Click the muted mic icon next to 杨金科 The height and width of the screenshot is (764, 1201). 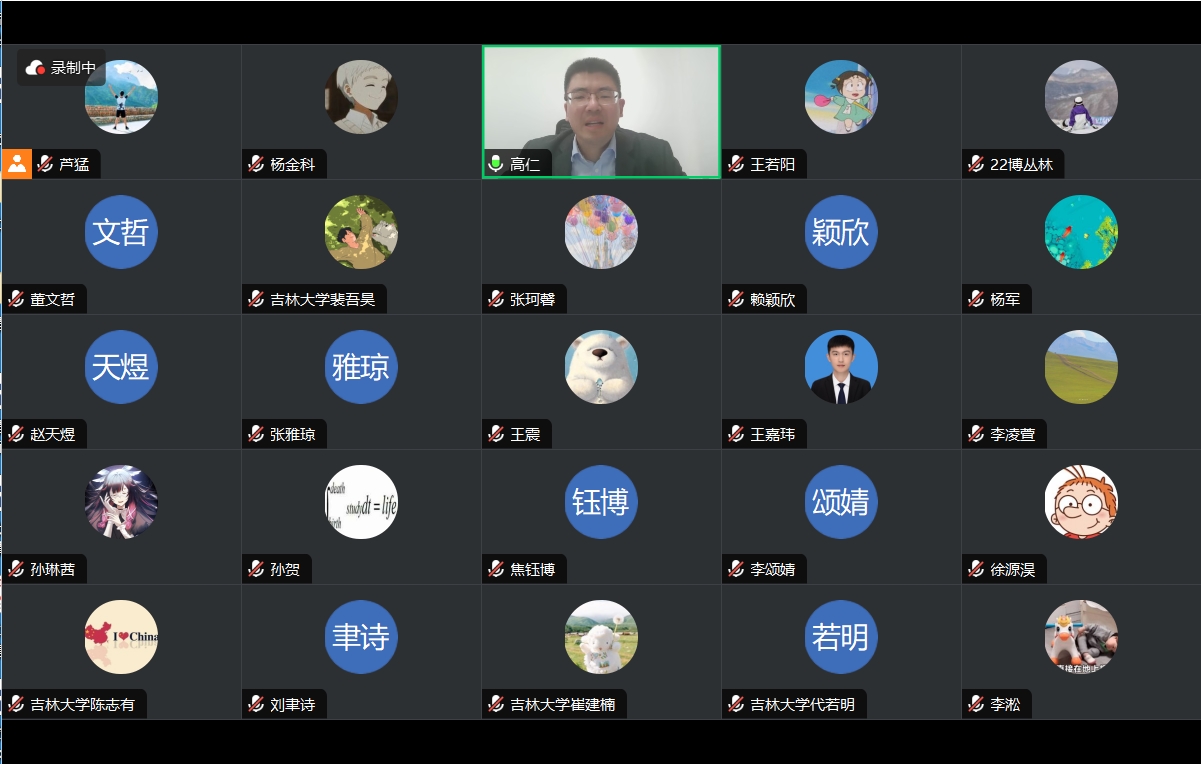256,164
